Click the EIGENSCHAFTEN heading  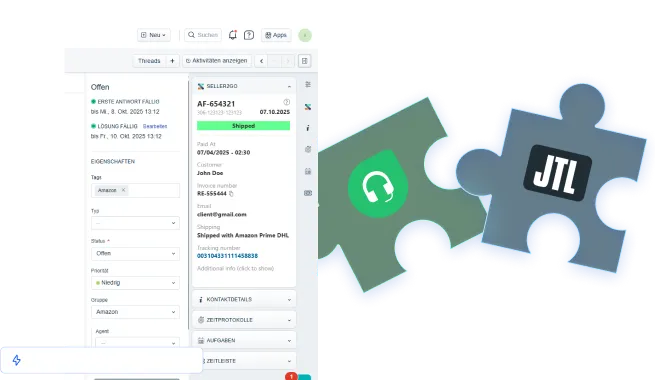[113, 161]
